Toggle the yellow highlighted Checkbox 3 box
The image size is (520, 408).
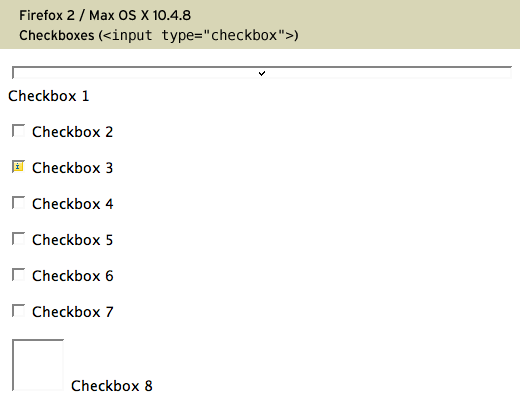click(18, 167)
